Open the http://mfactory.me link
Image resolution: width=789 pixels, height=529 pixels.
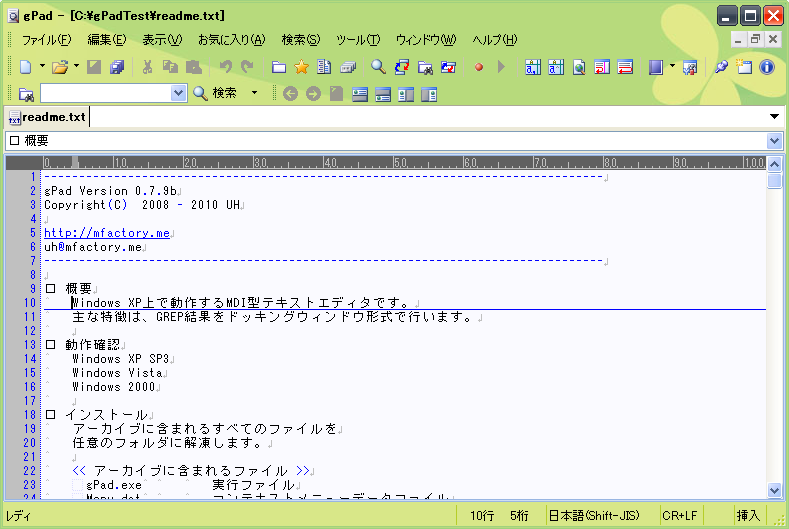click(x=107, y=233)
